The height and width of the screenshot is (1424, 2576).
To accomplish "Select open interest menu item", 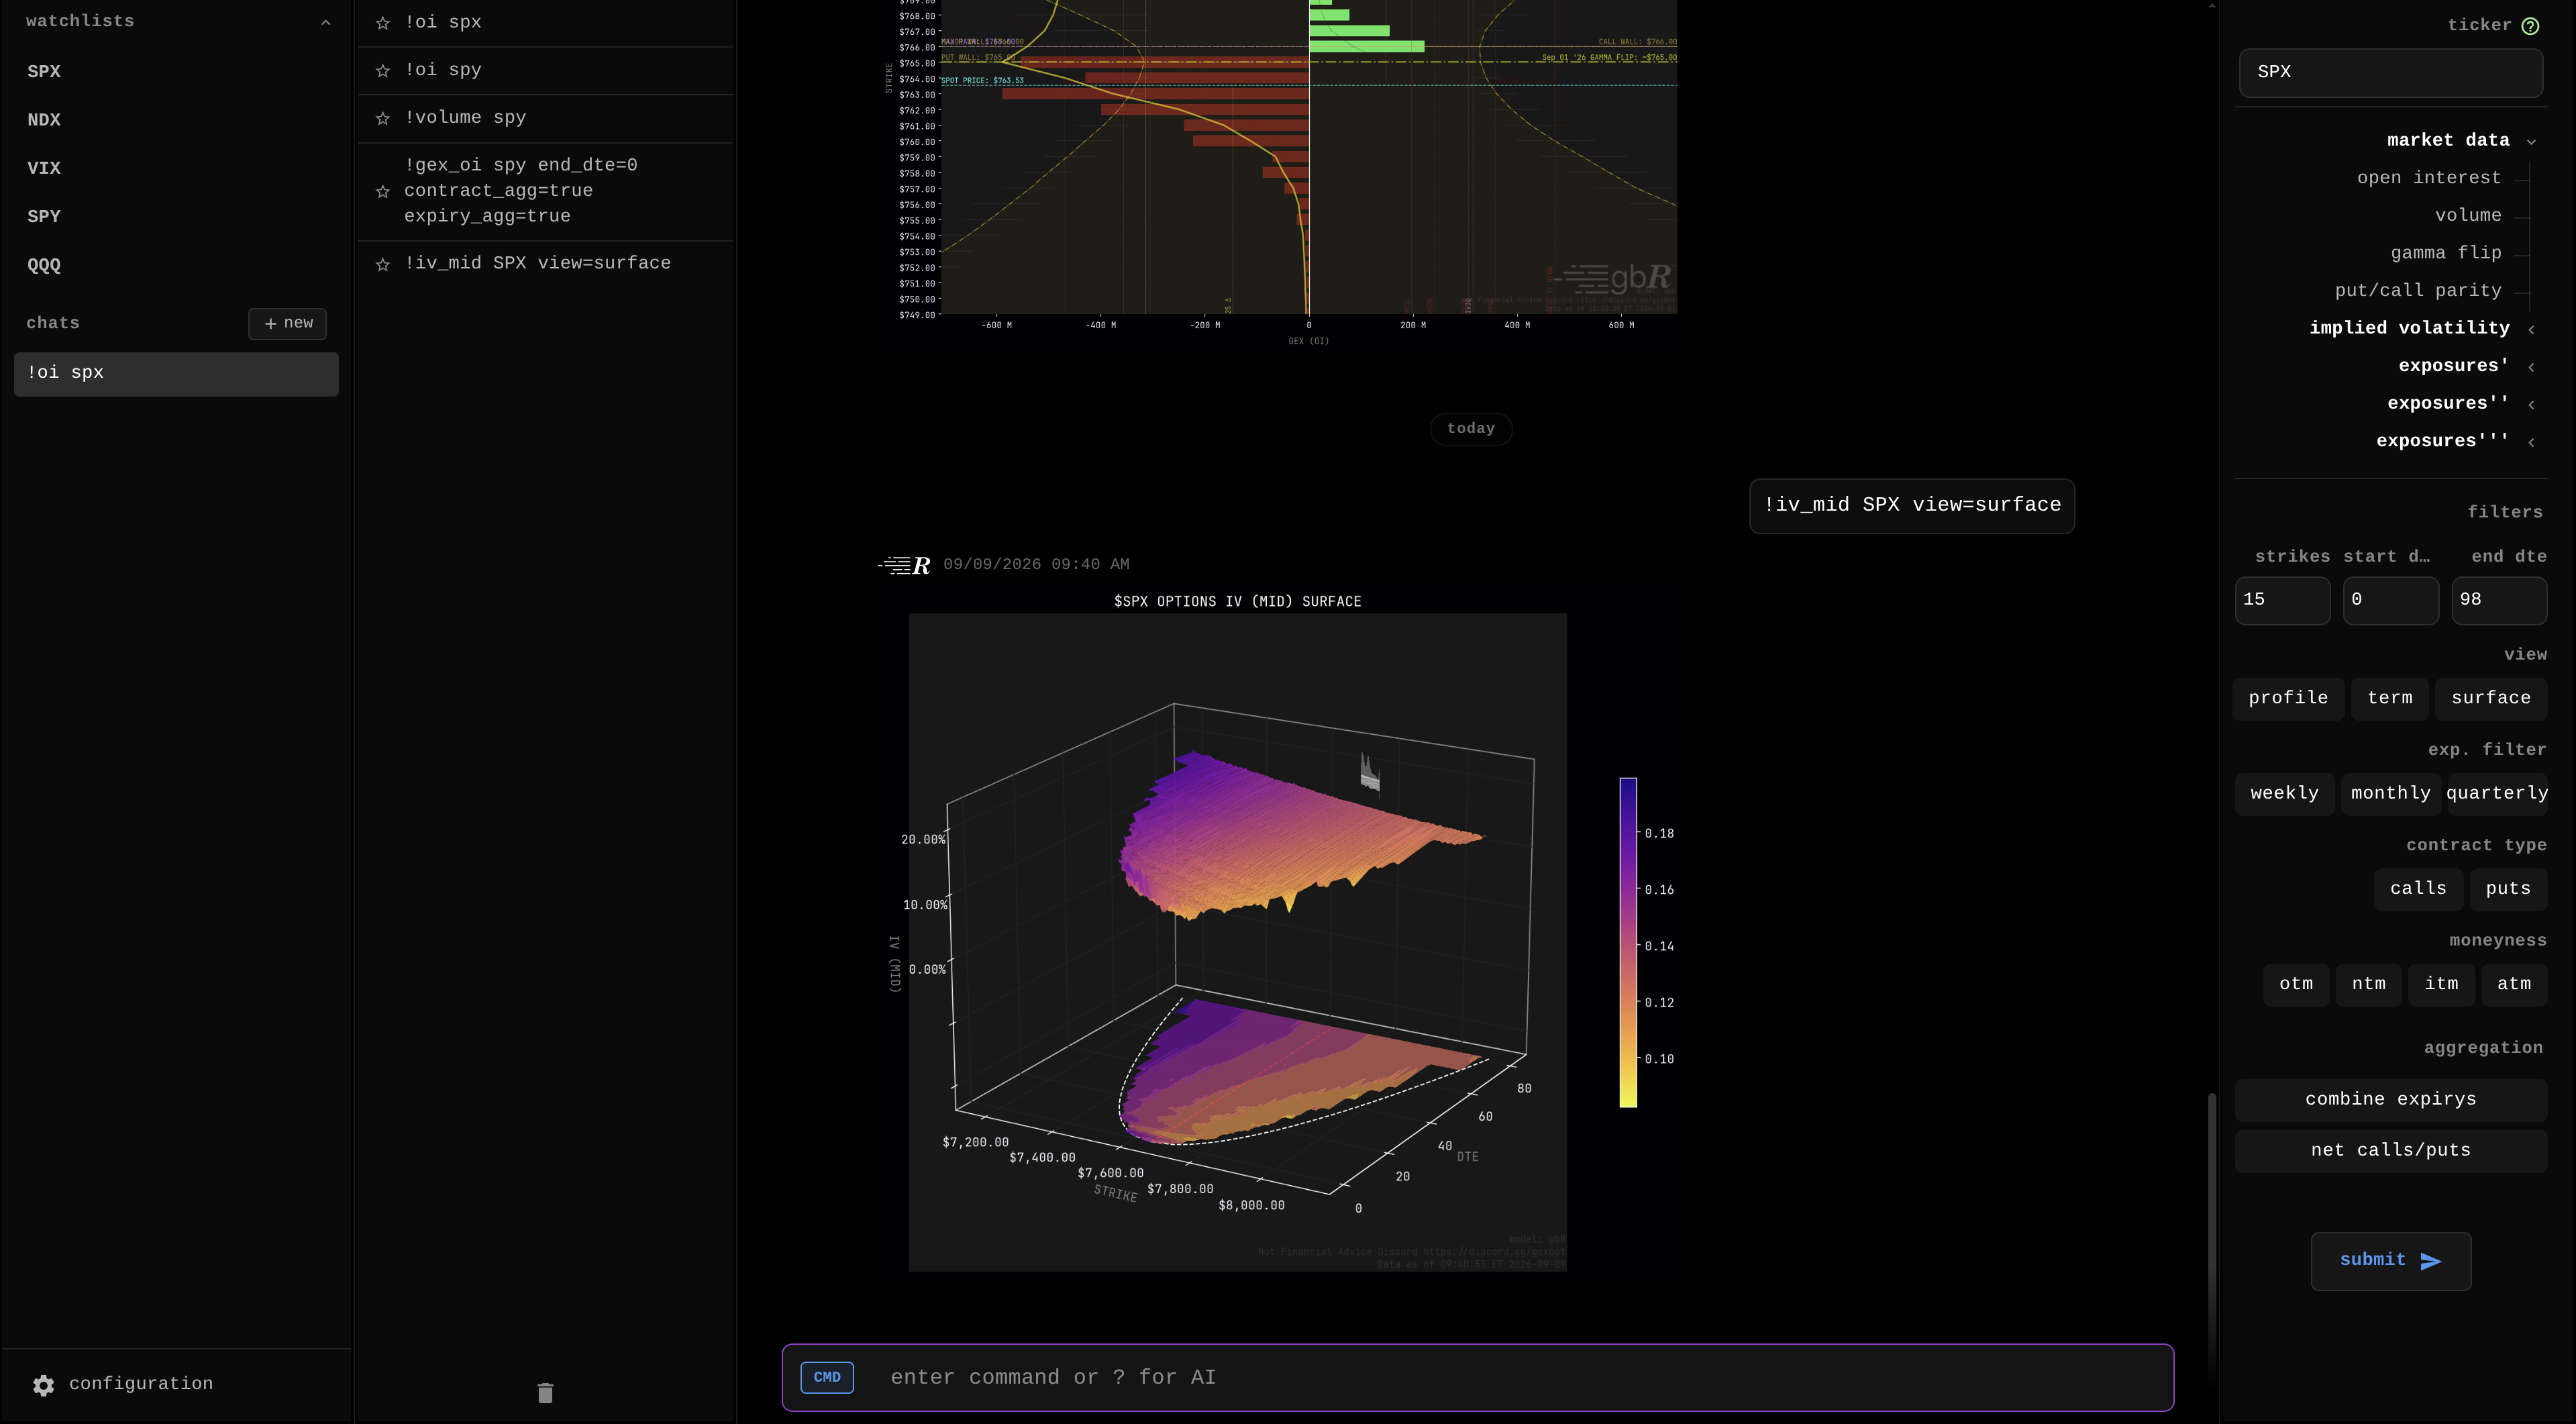I will [x=2428, y=178].
